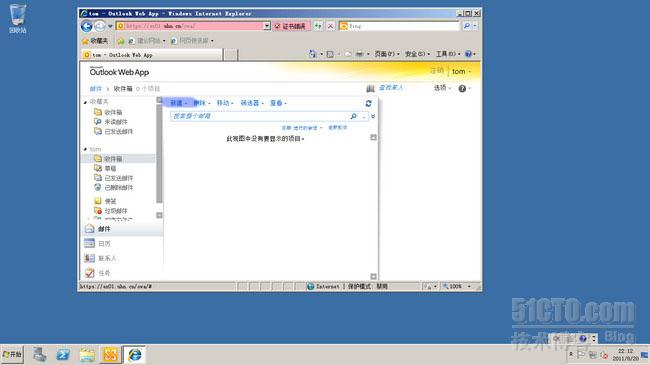Click the add to favorites bar icon
Viewport: 650px width, 365px height.
point(121,41)
